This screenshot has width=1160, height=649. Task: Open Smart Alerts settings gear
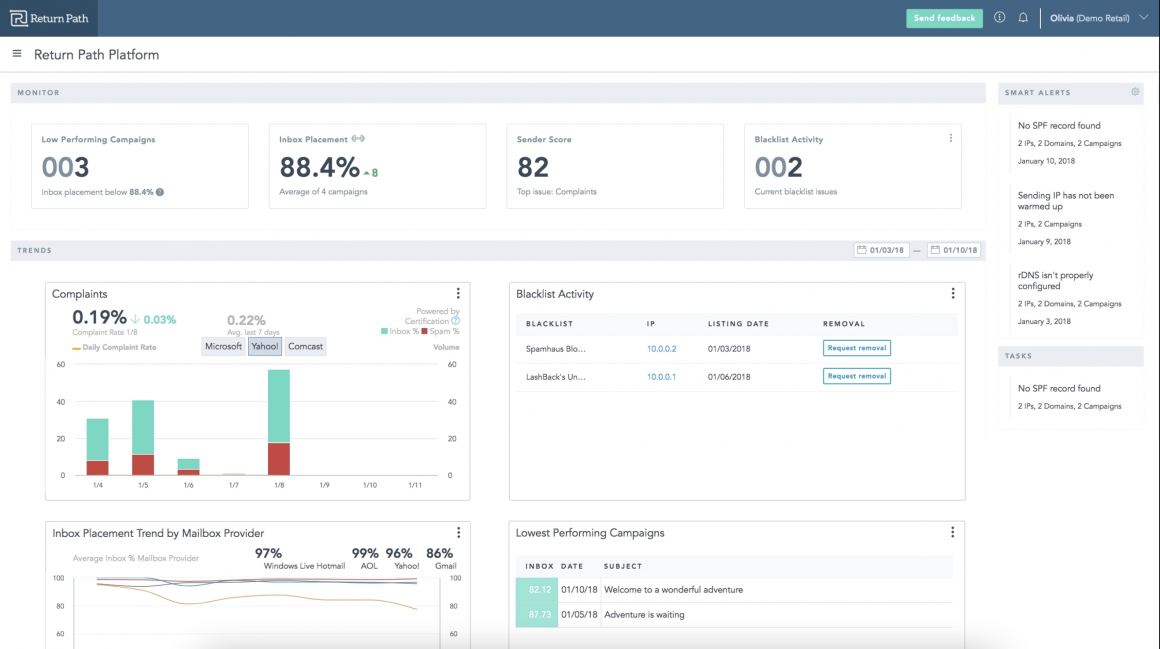pyautogui.click(x=1135, y=92)
